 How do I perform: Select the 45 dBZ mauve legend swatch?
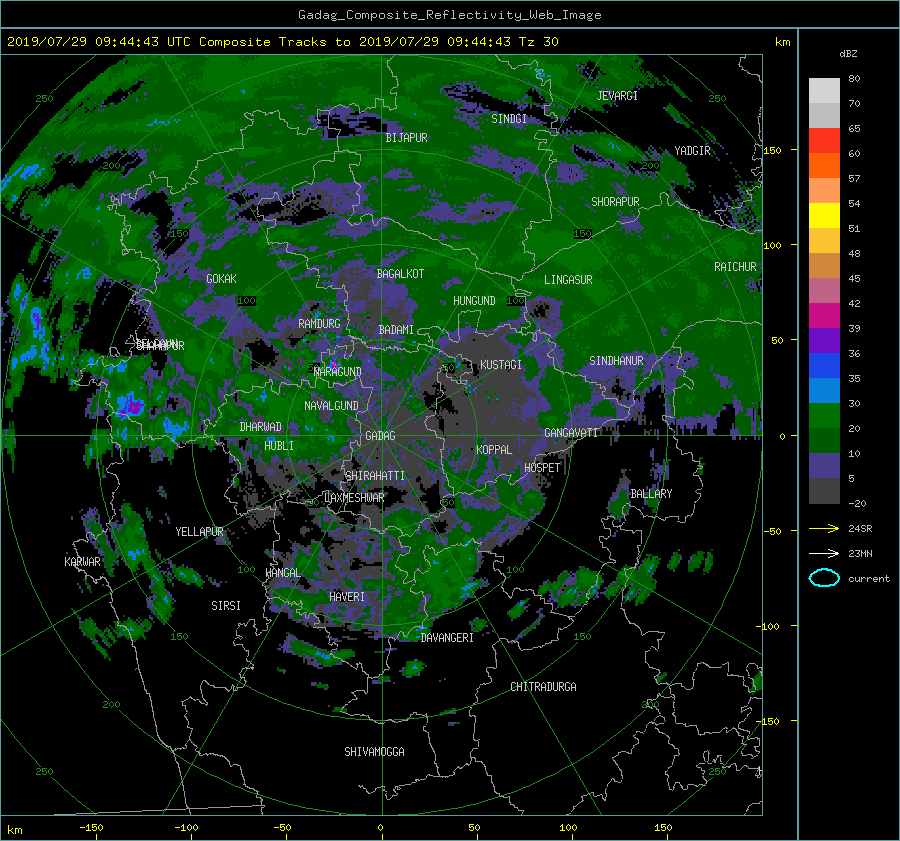[824, 290]
